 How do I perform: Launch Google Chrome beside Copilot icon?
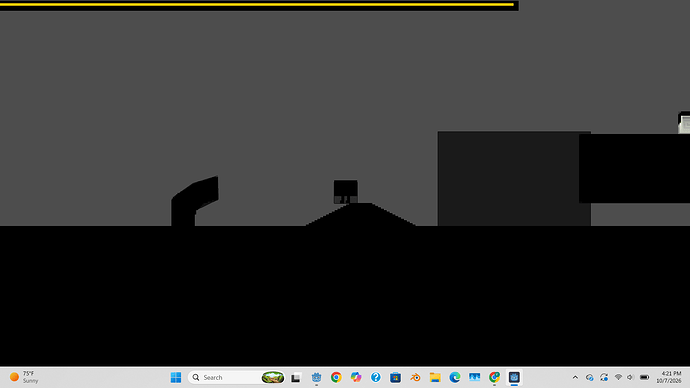[x=336, y=377]
